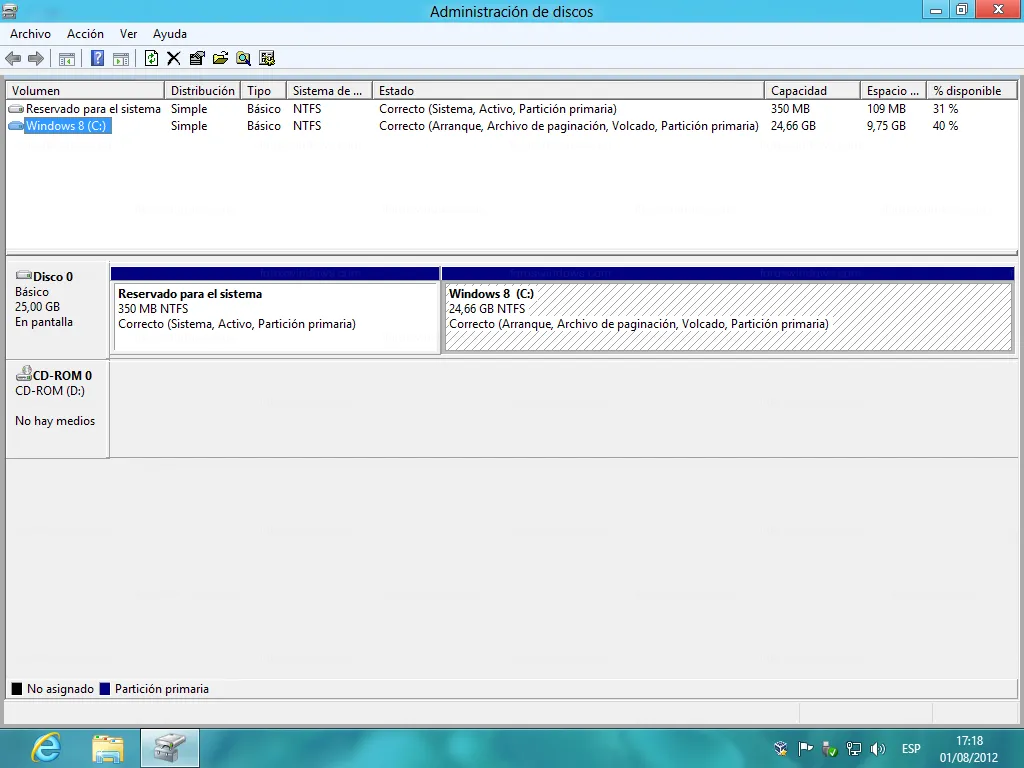Sort by the Estado column header
This screenshot has width=1024, height=768.
tap(568, 91)
